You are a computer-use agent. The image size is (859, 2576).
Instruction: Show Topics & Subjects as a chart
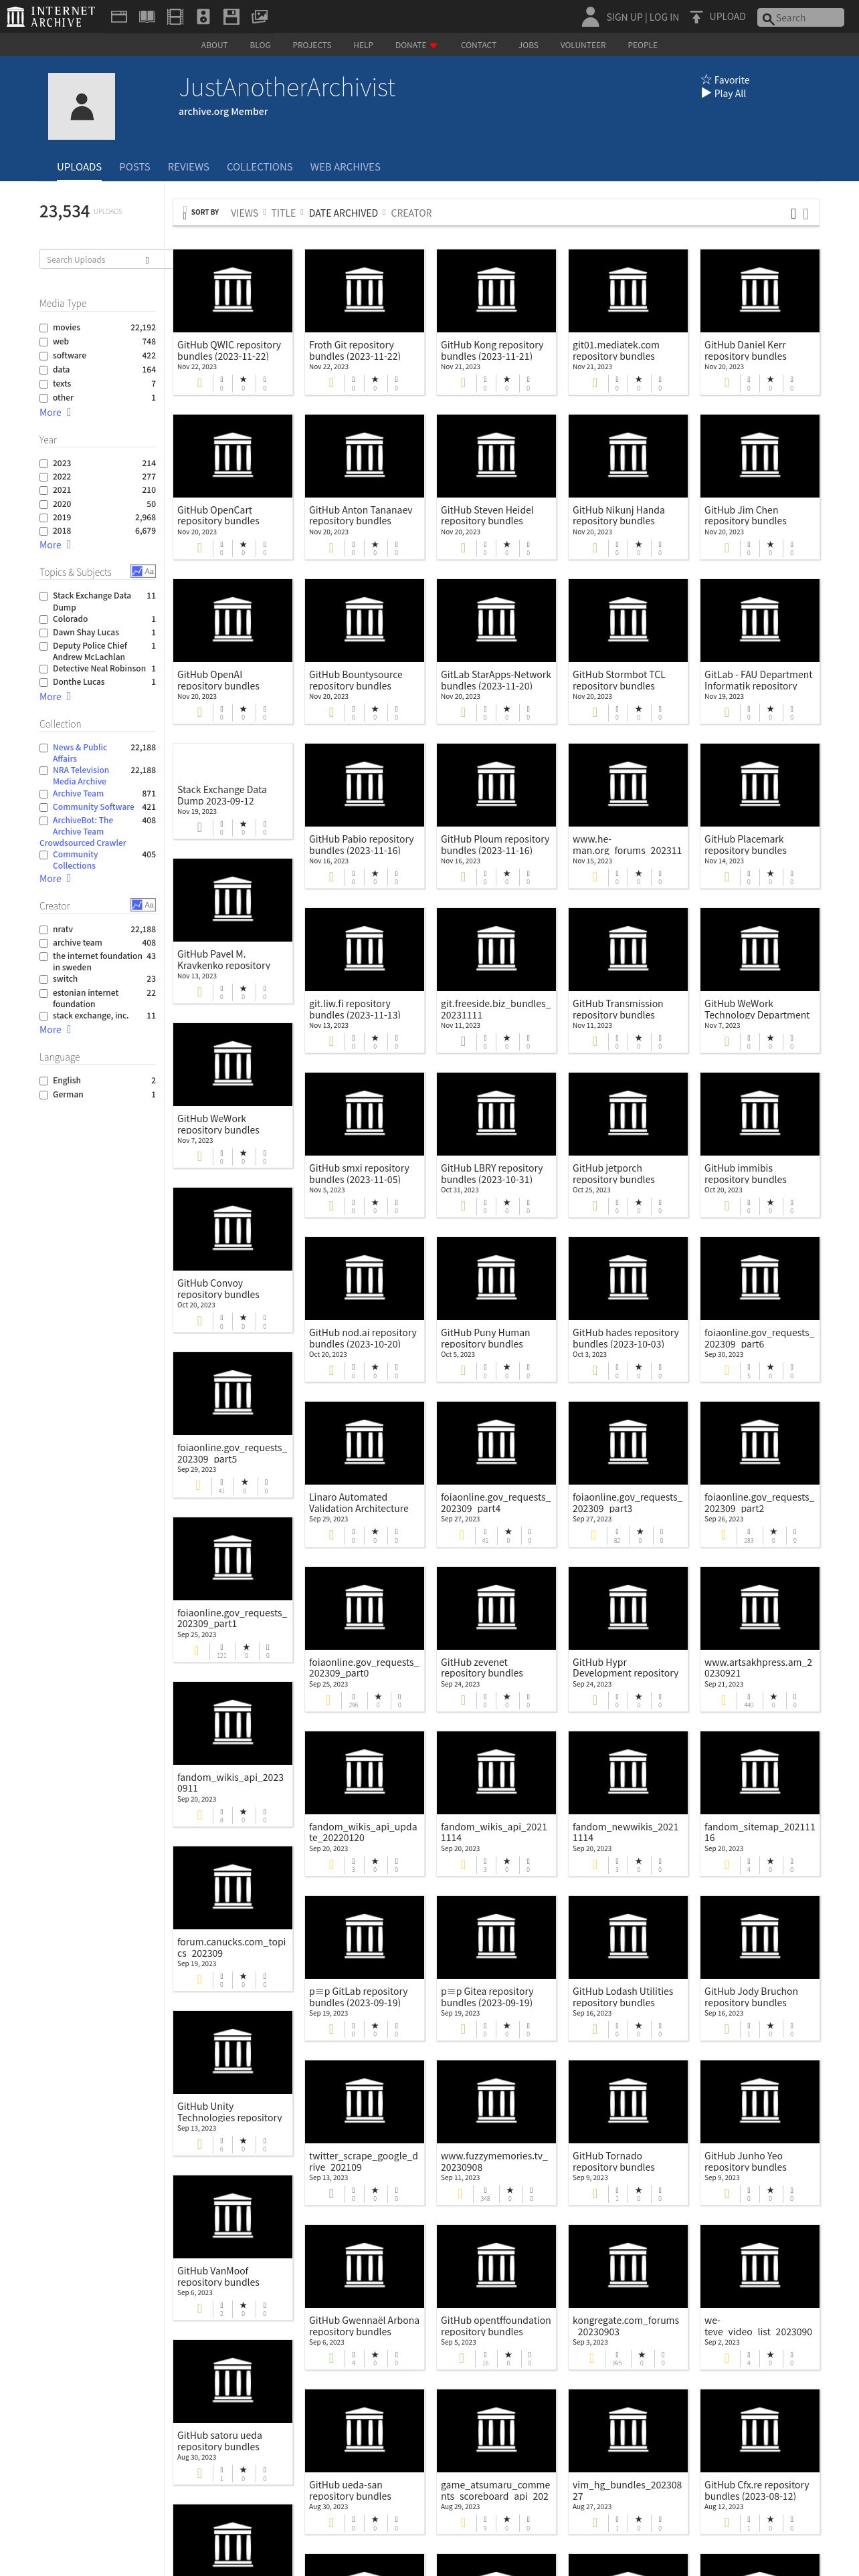tap(136, 571)
